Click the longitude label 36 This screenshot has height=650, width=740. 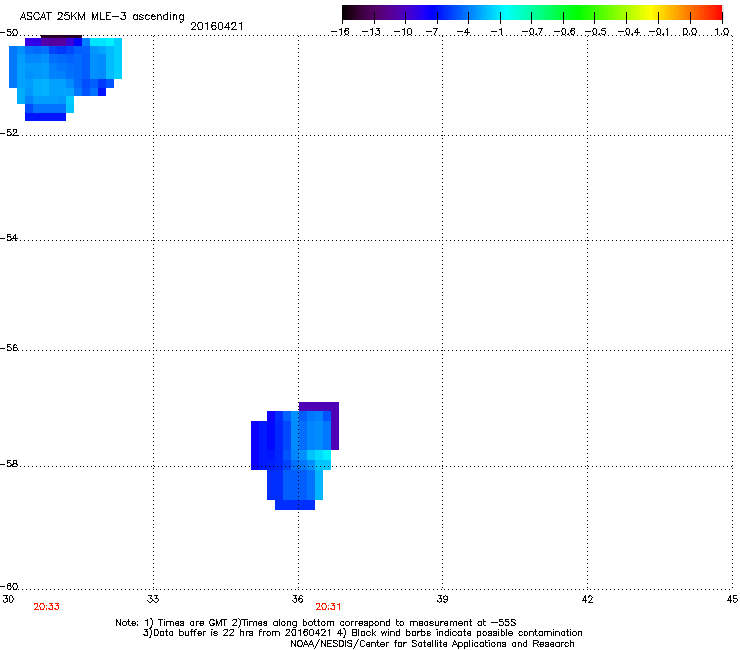(x=297, y=599)
